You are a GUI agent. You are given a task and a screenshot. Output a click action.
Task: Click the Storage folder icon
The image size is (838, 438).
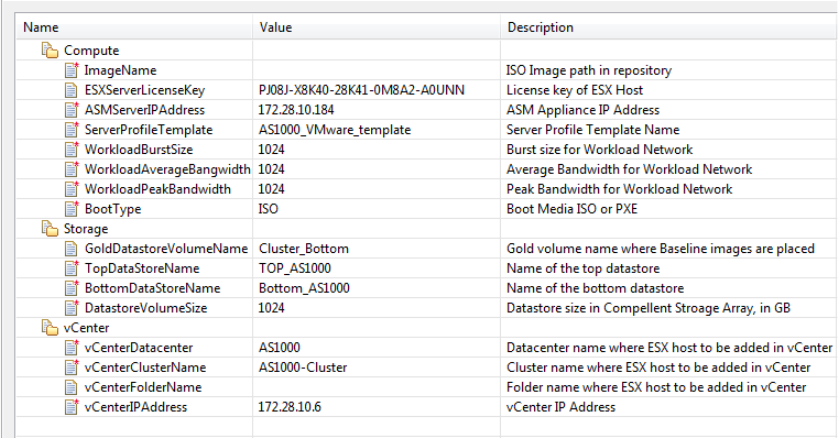point(50,229)
